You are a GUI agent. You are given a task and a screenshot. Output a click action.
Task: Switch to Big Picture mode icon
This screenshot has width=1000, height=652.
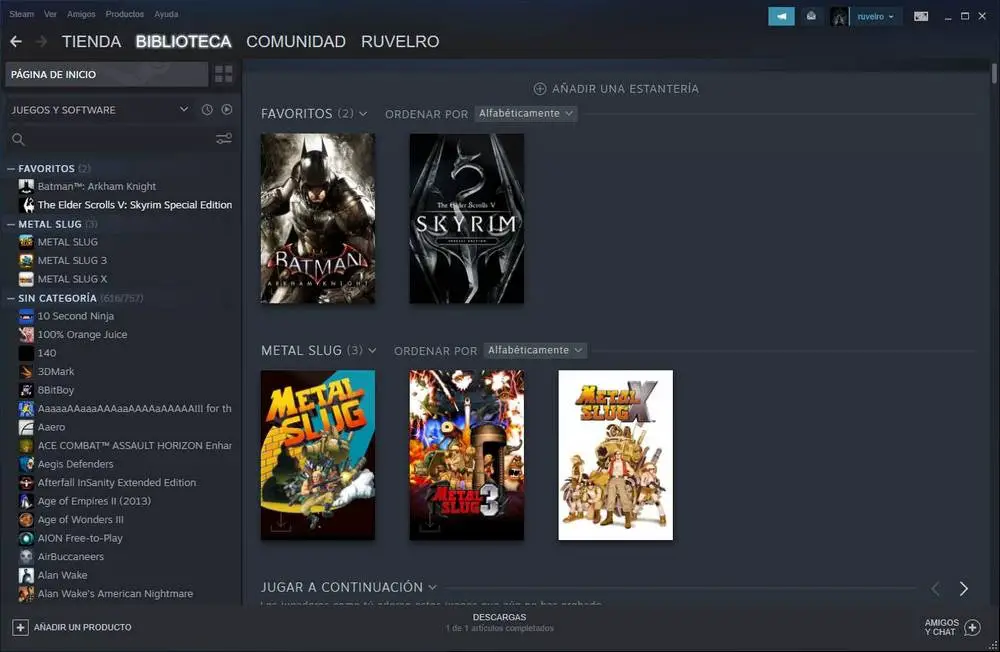(x=921, y=17)
